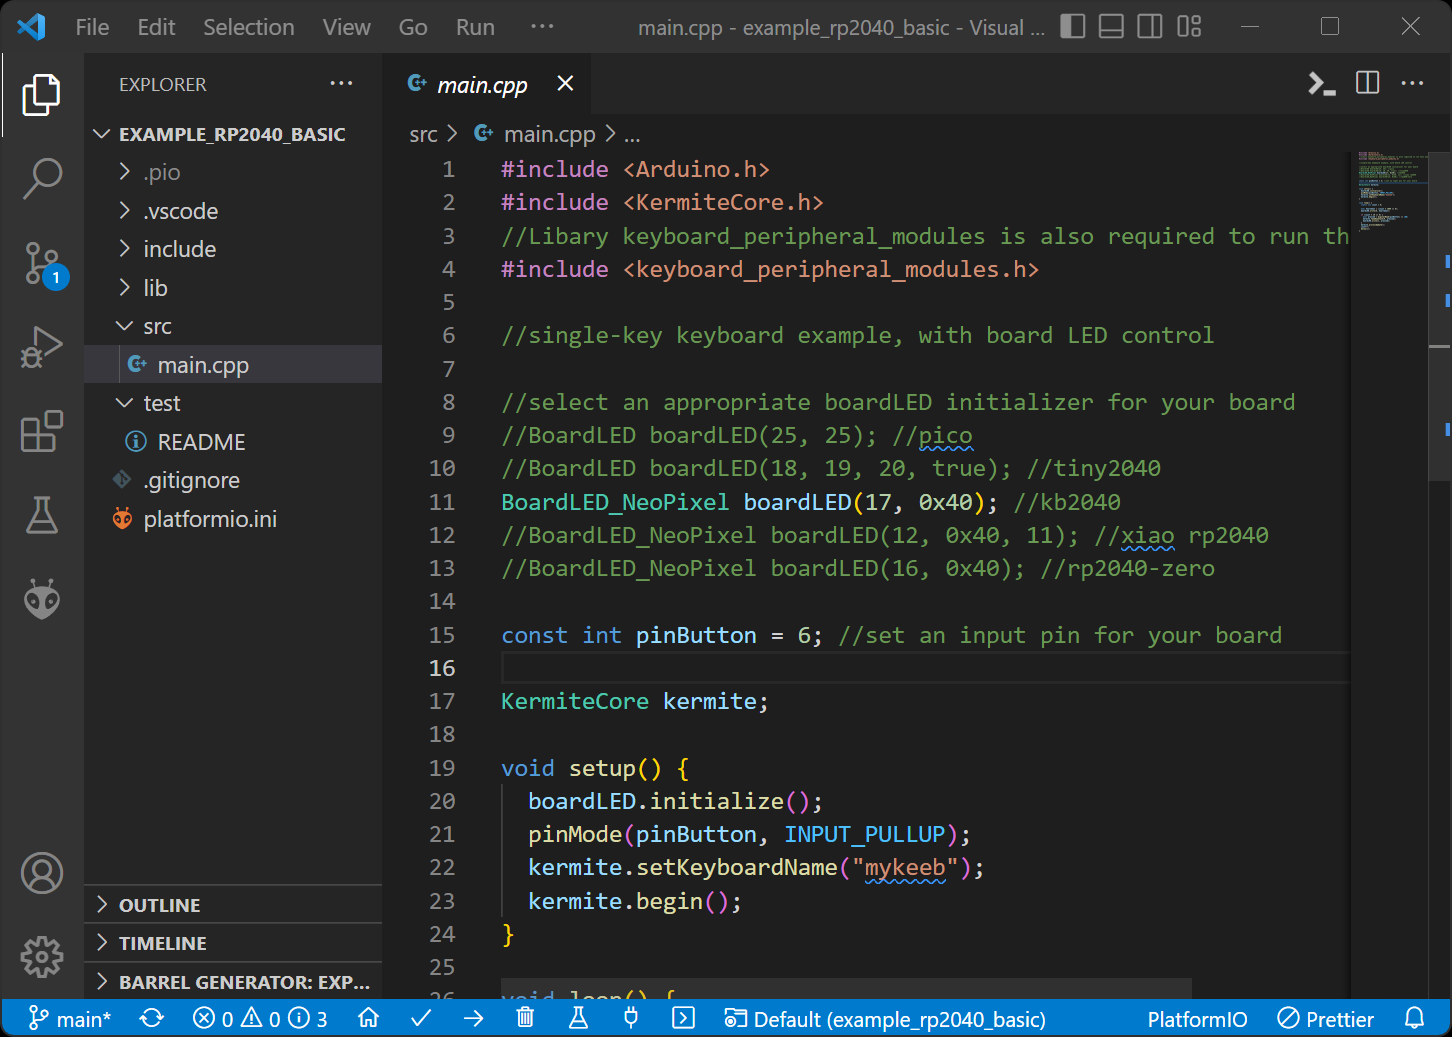The image size is (1452, 1037).
Task: Open the Run and Debug view
Action: click(x=42, y=348)
